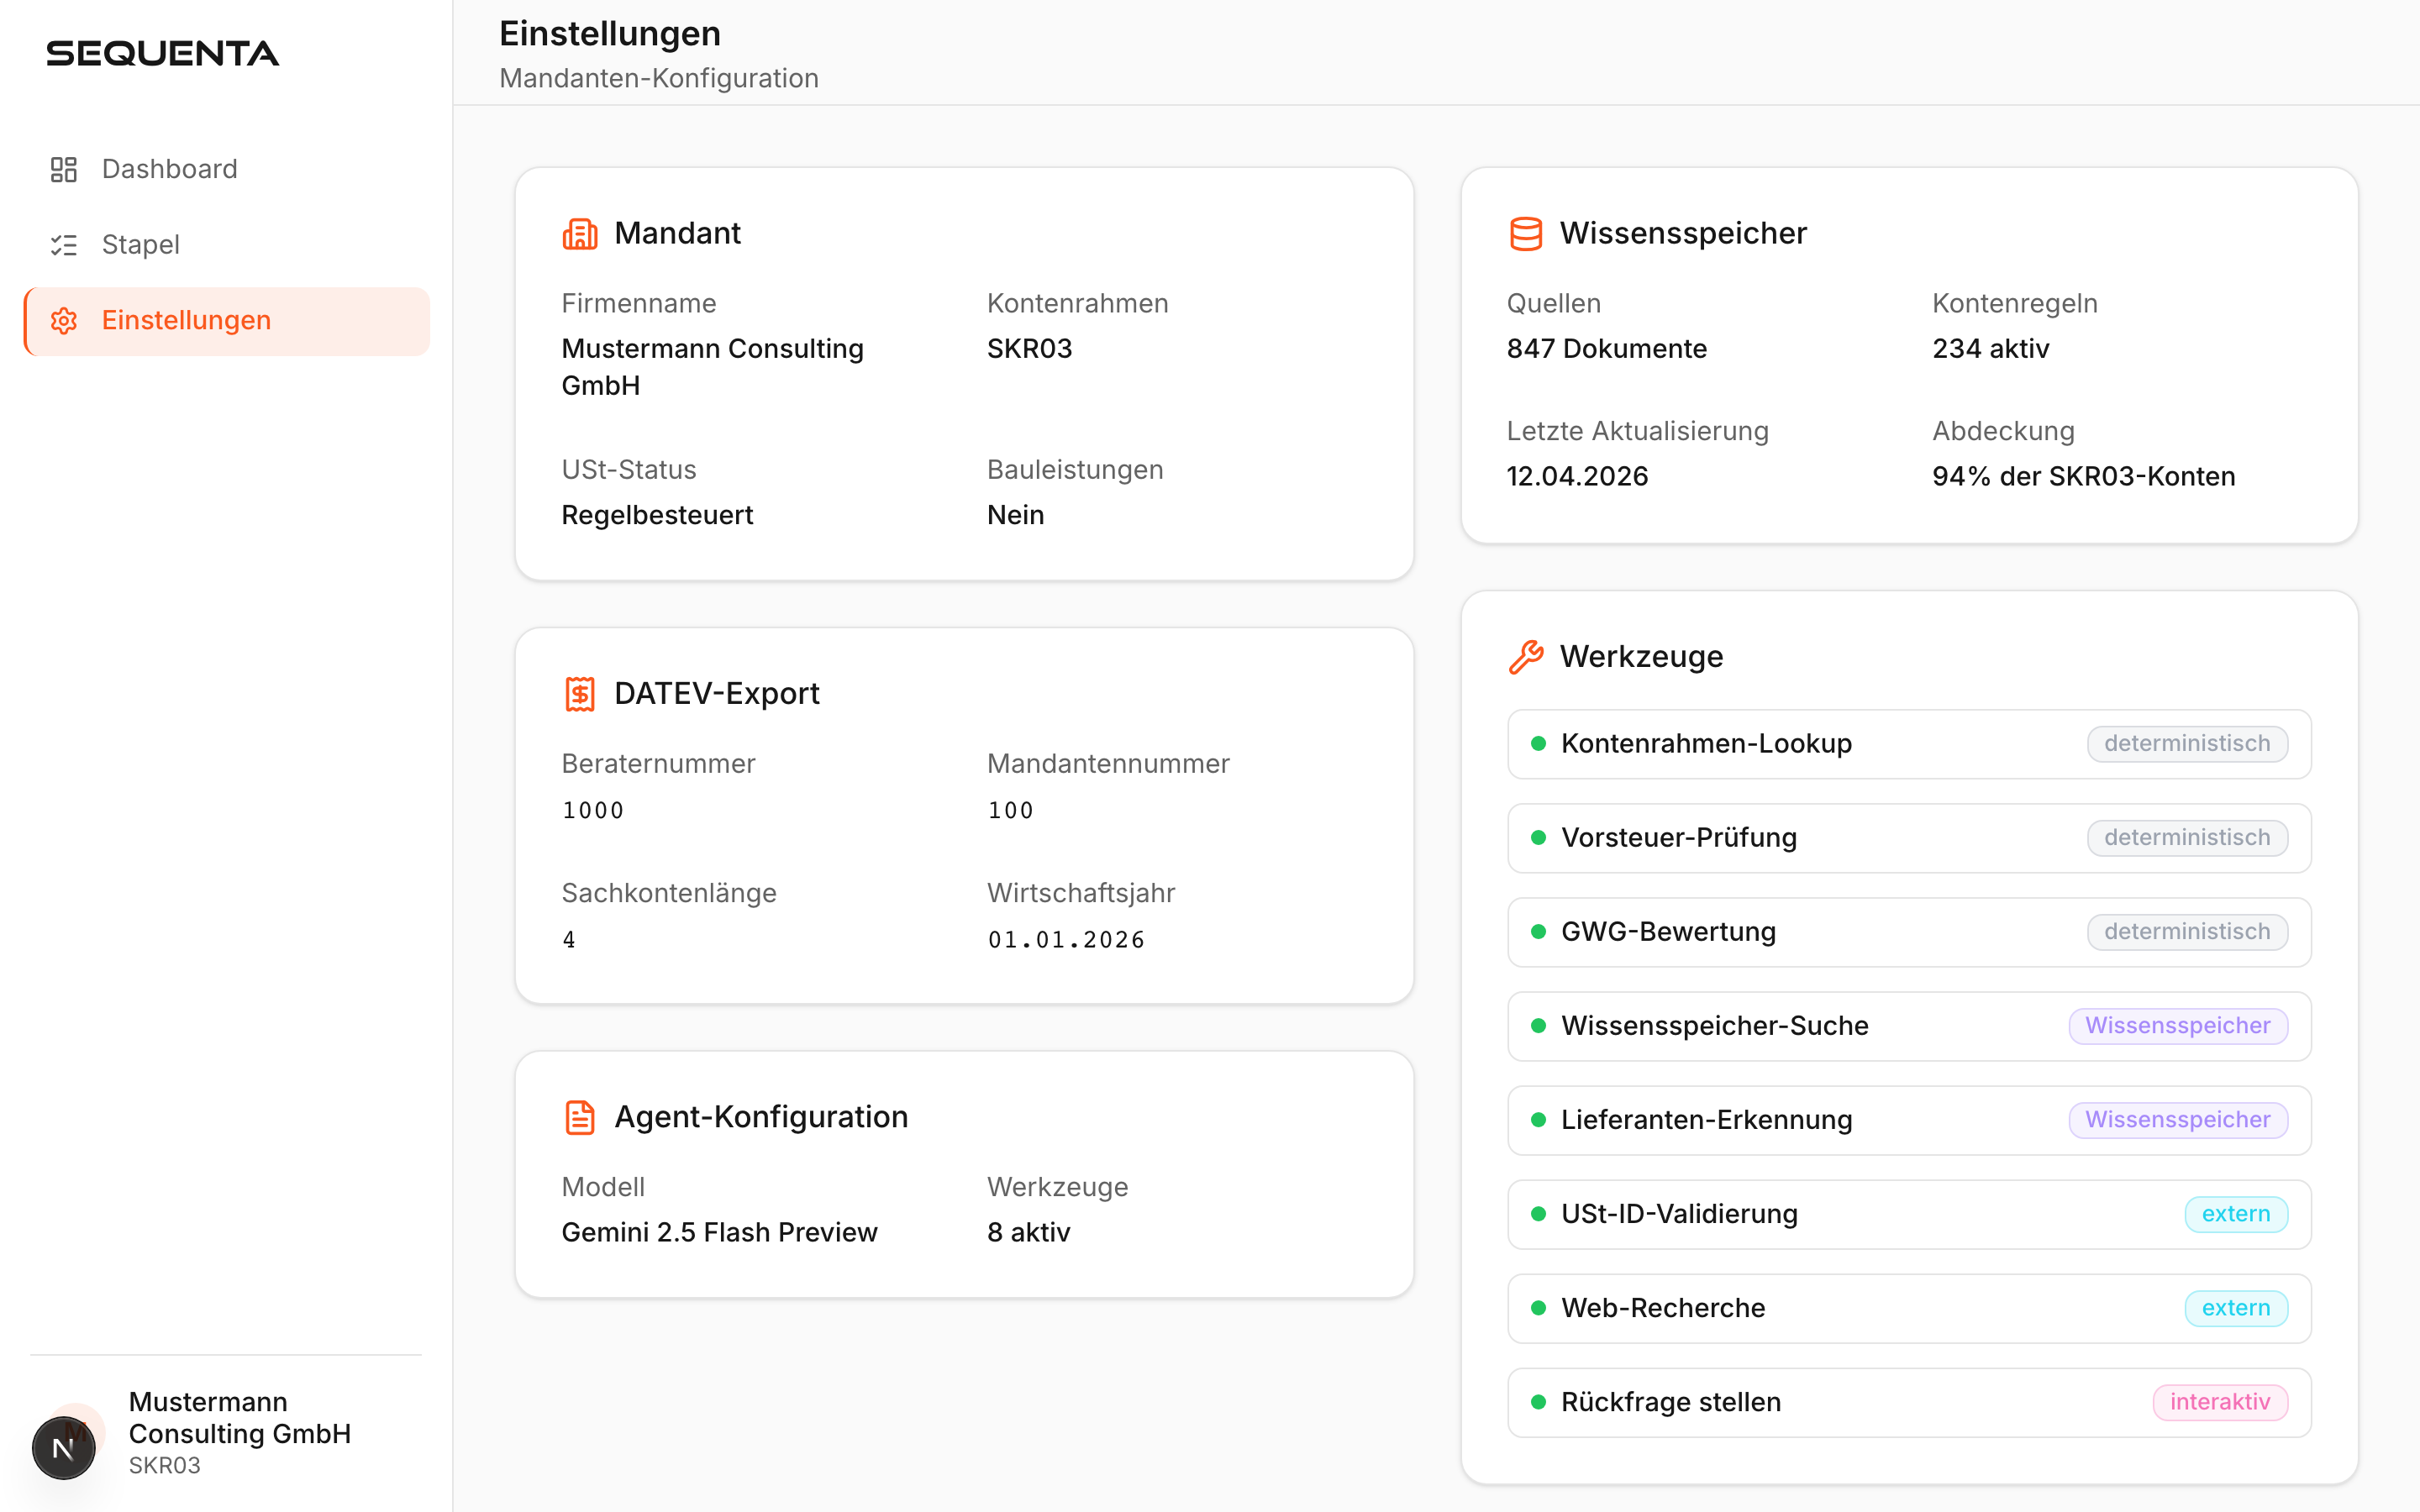
Task: Click the round N avatar badge
Action: (x=63, y=1447)
